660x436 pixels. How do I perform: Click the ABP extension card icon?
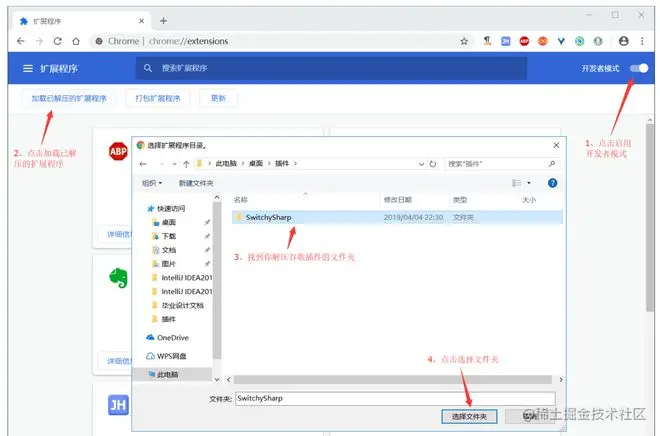pyautogui.click(x=118, y=152)
